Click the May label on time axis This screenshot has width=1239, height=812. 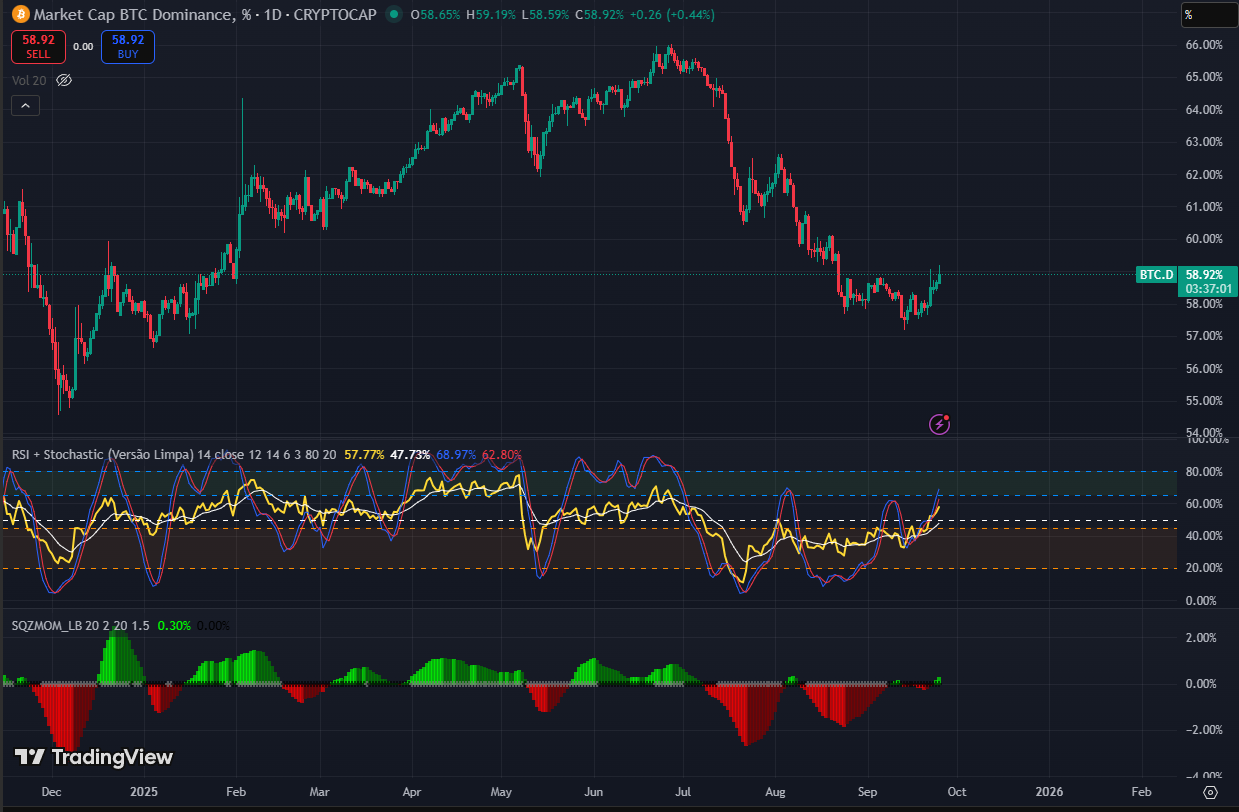pos(502,791)
